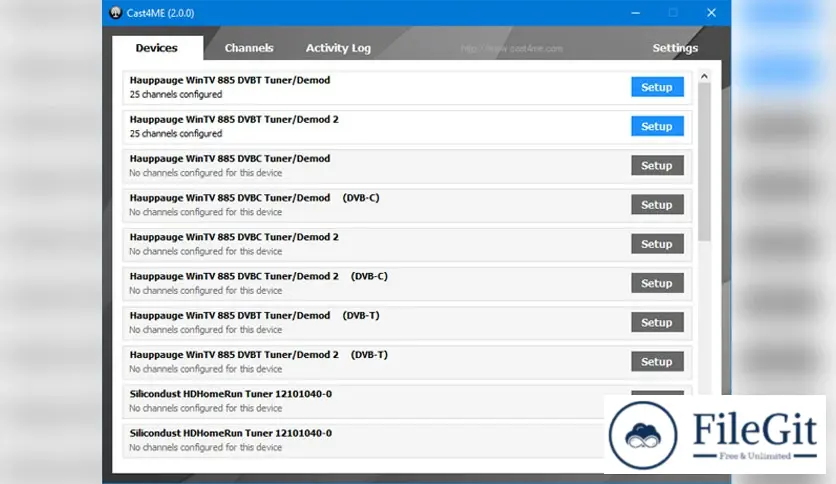This screenshot has width=836, height=484.
Task: Click Setup for DVBT Tuner/Demod 2 (DVB-T)
Action: 657,361
